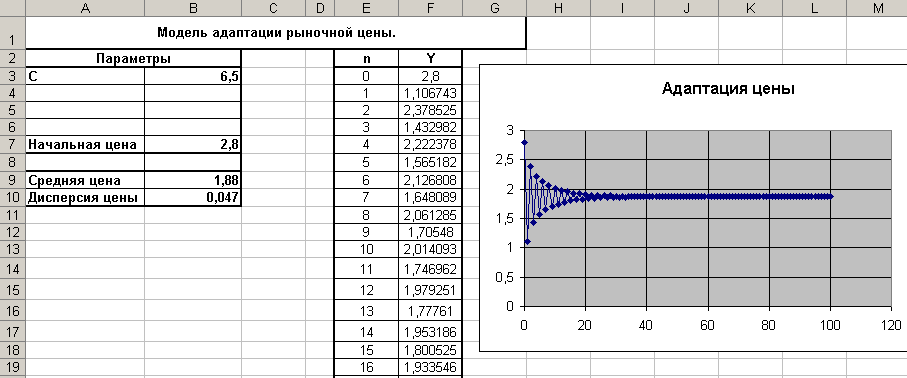Select the Y value 2,222378
907x378 pixels.
(x=430, y=144)
